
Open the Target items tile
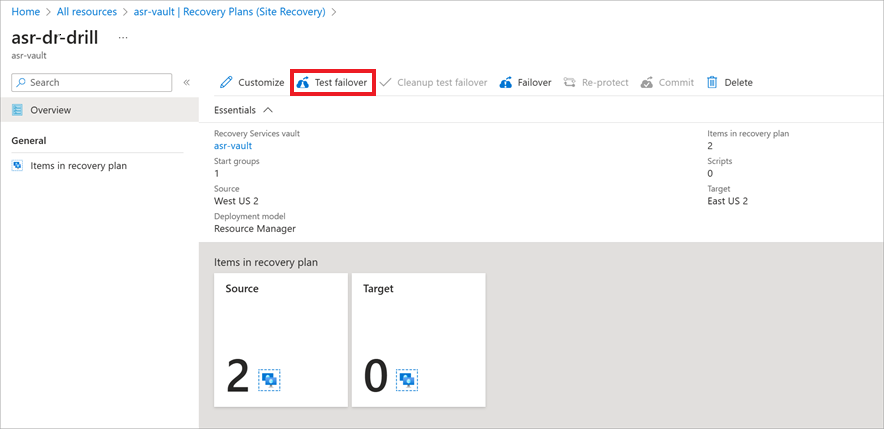coord(418,340)
